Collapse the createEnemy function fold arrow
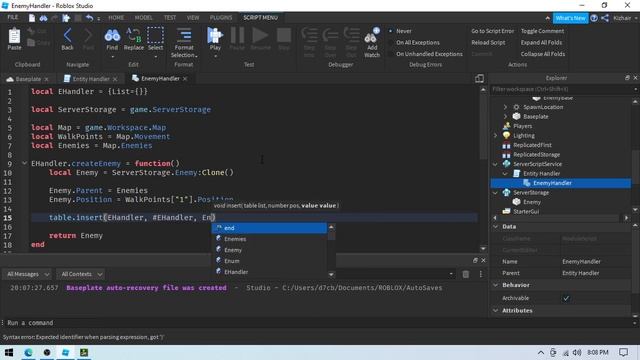The width and height of the screenshot is (640, 360). tap(24, 163)
